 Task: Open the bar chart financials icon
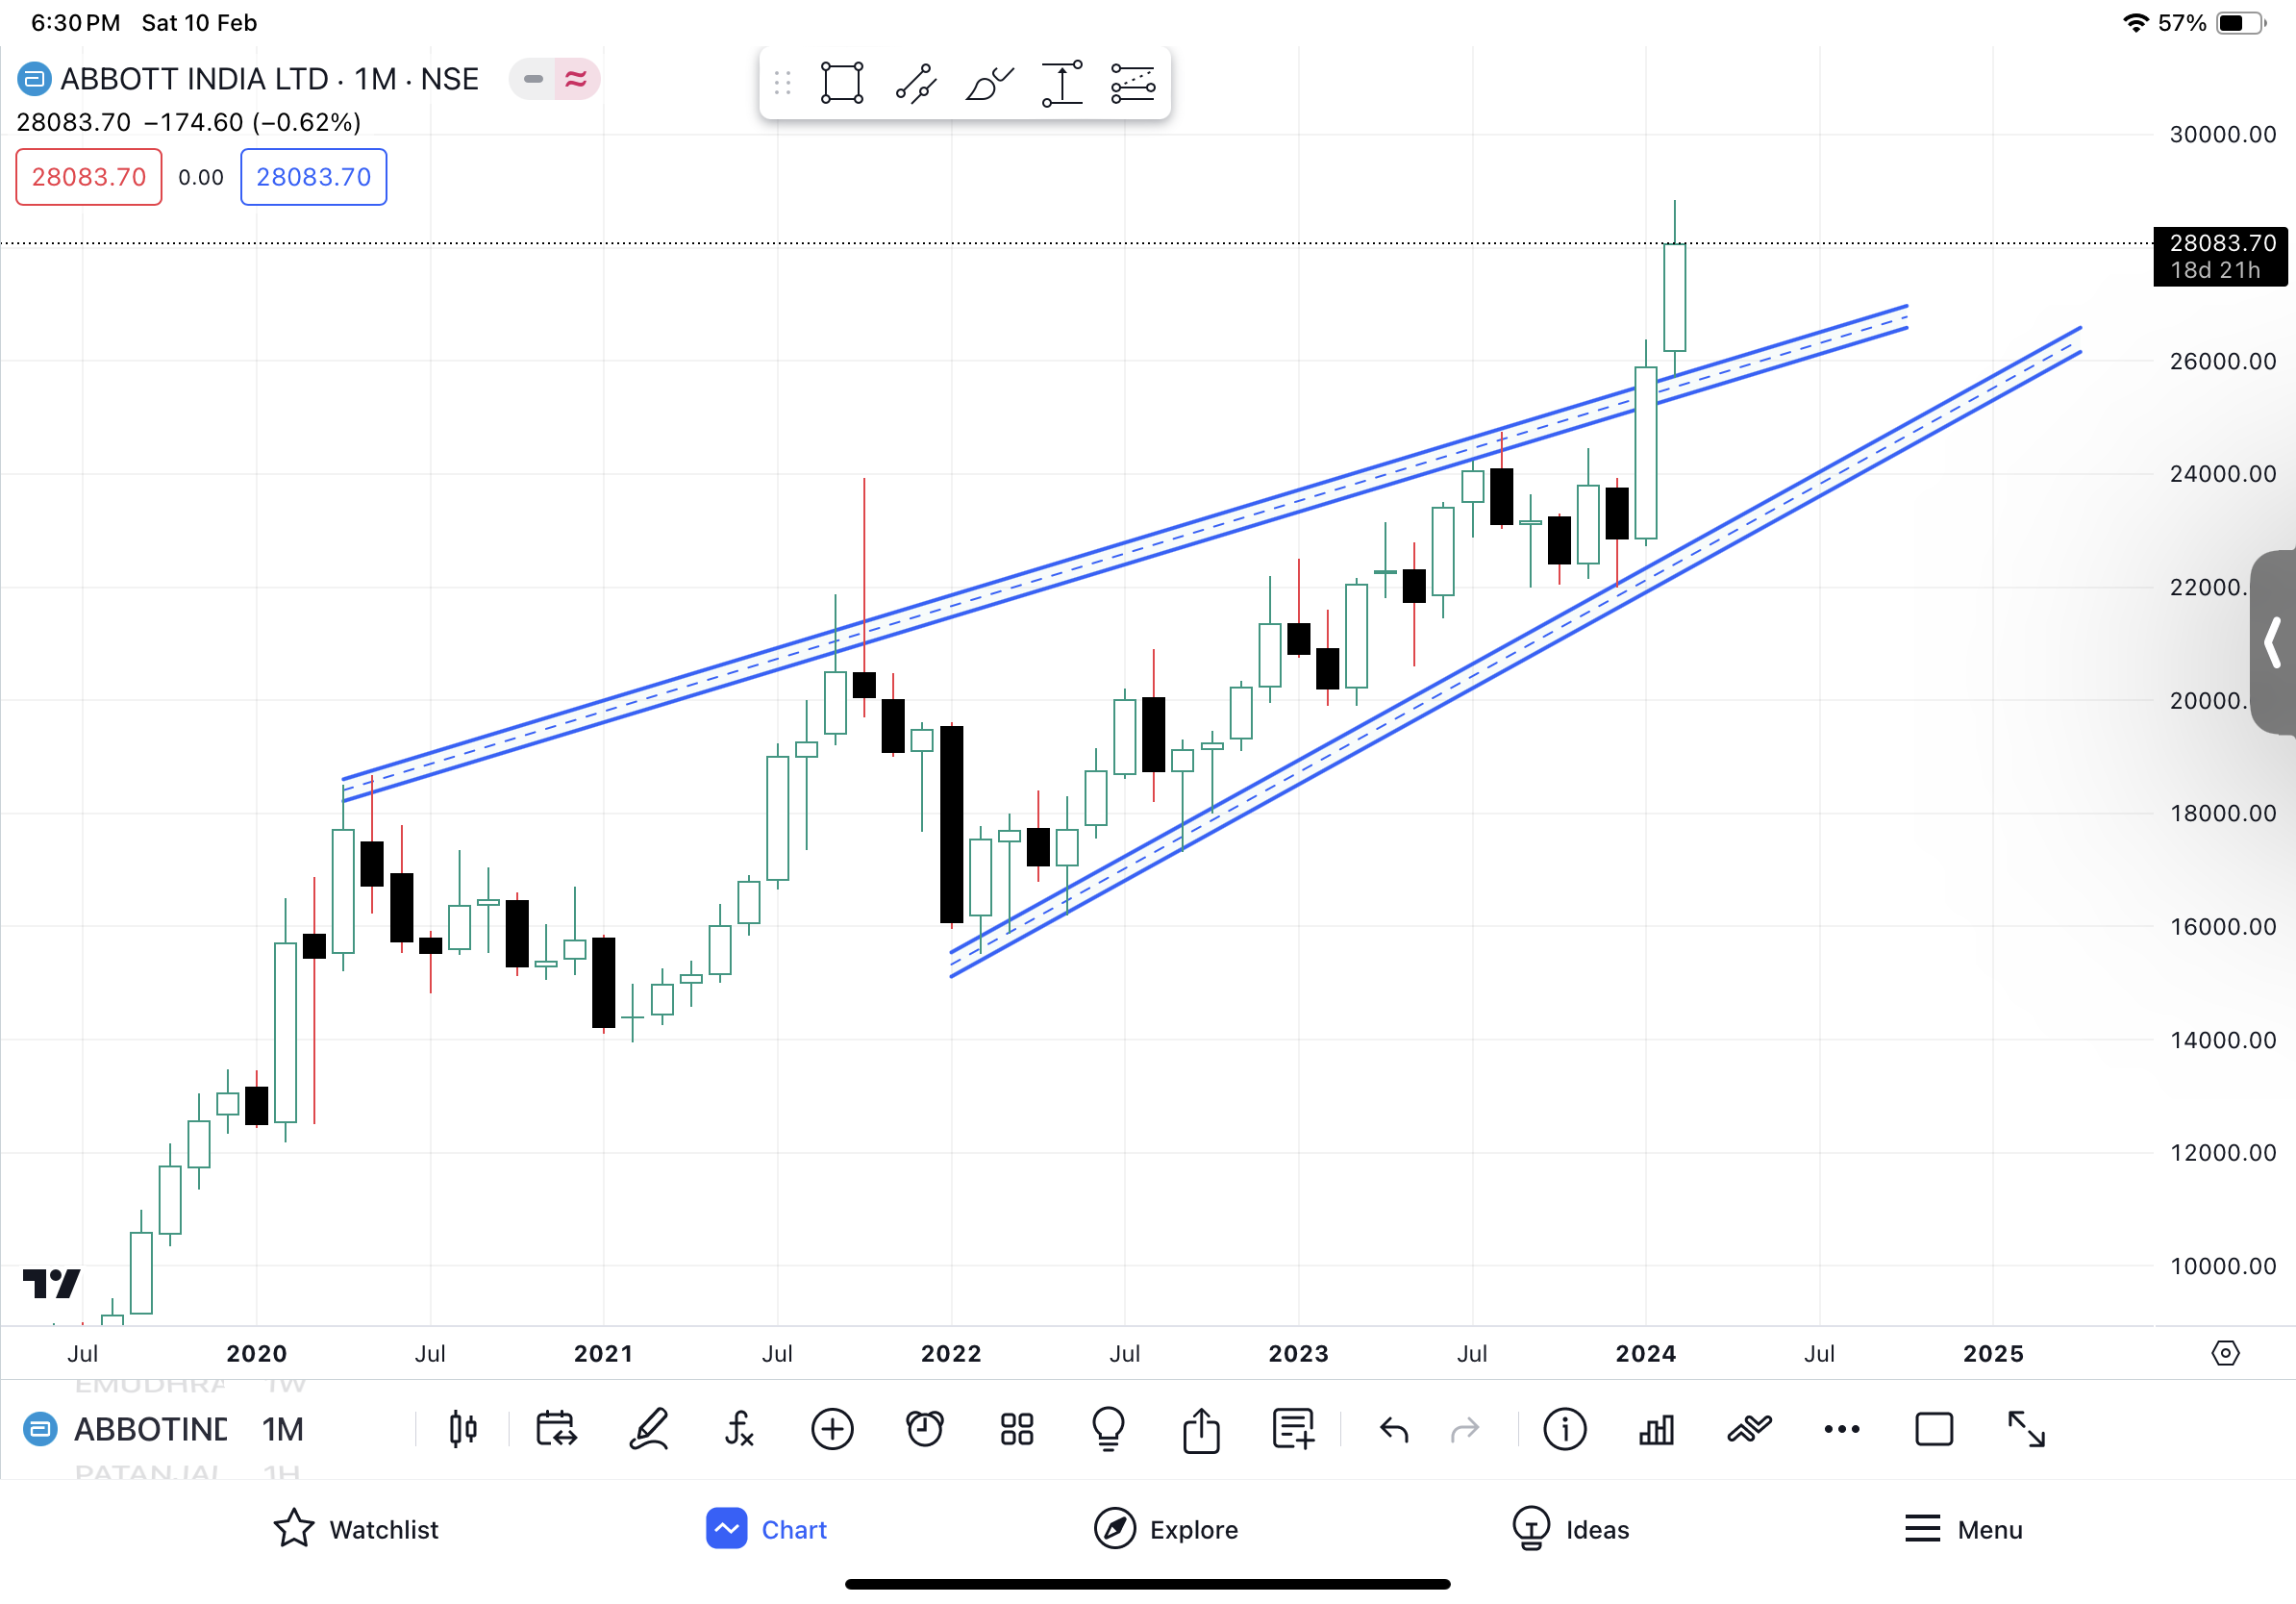coord(1657,1429)
